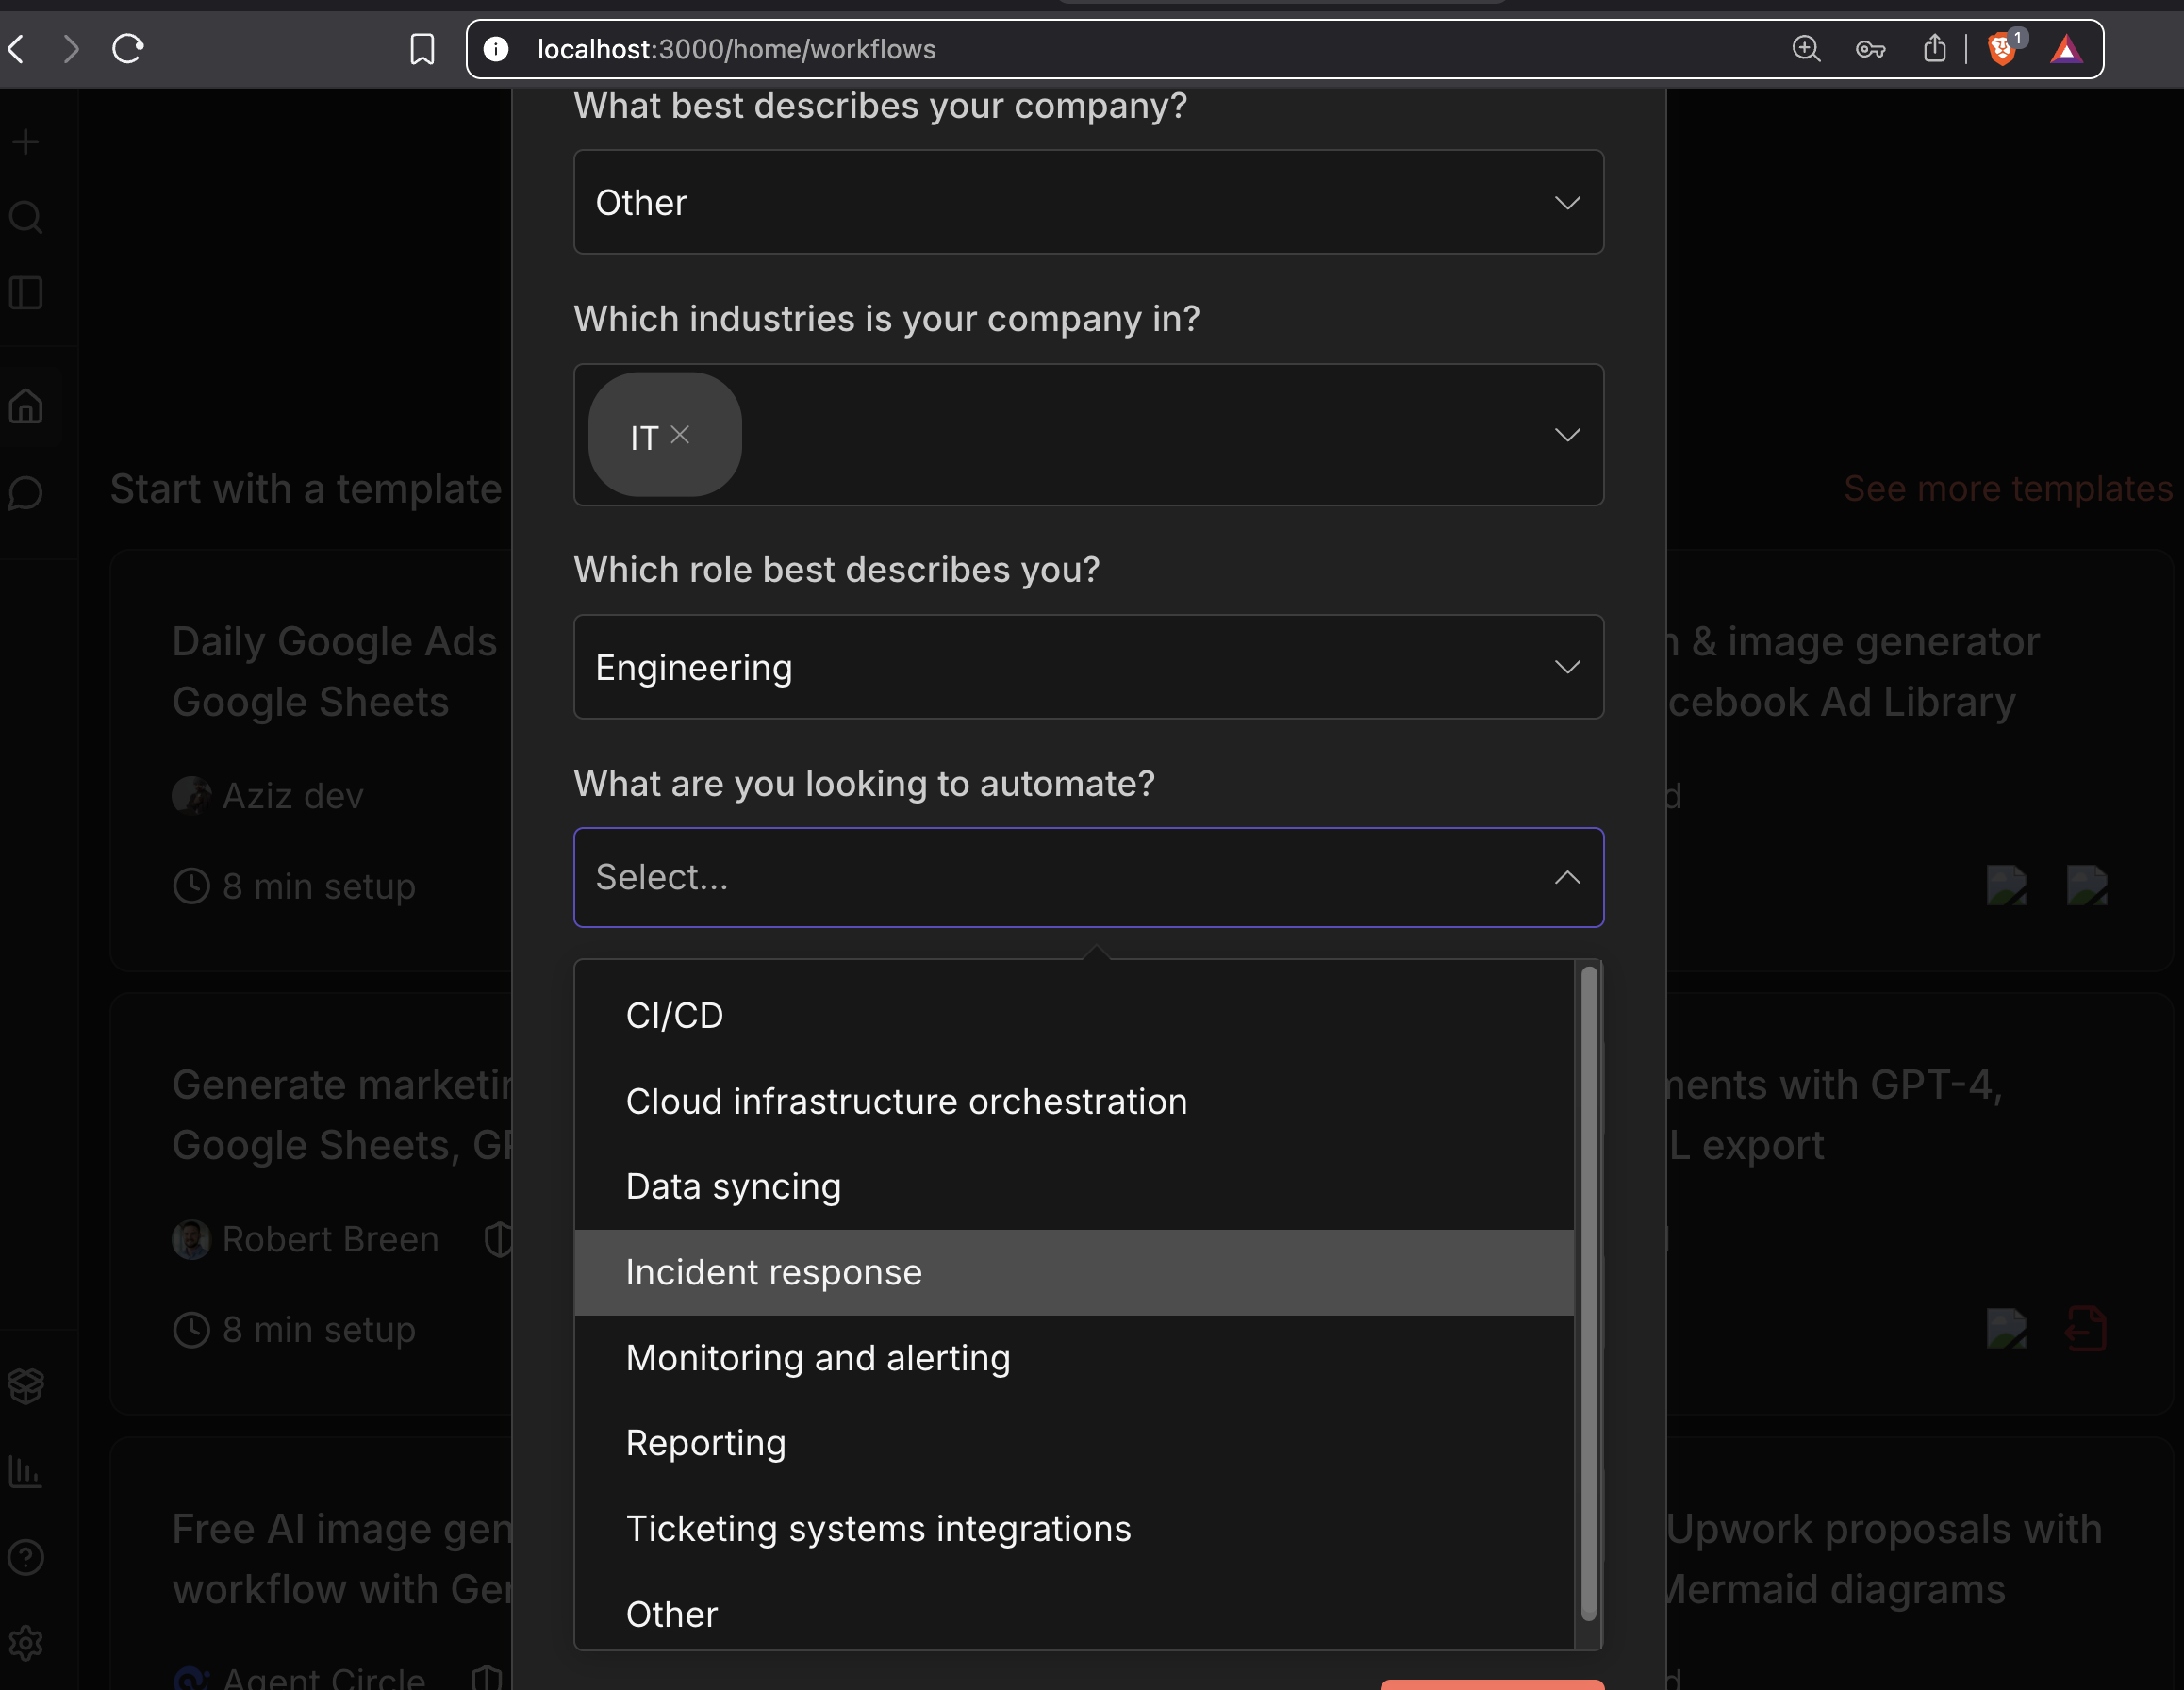This screenshot has height=1690, width=2184.
Task: Select Data syncing from the list
Action: (x=733, y=1186)
